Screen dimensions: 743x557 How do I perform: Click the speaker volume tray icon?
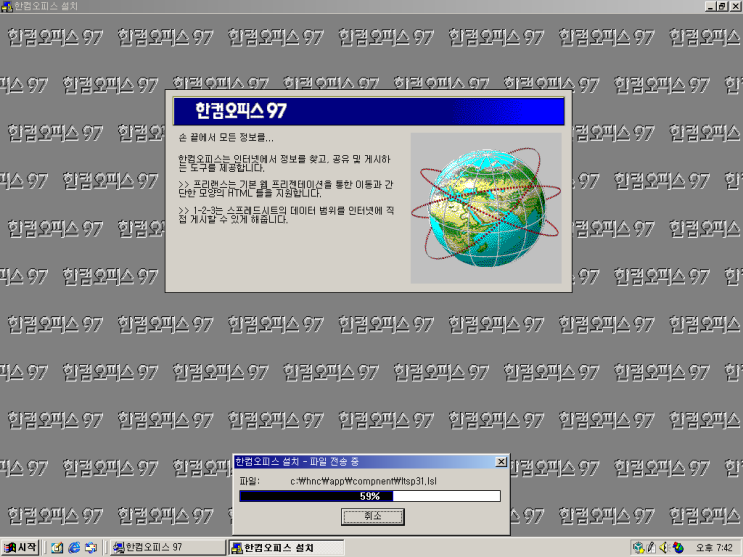coord(664,548)
